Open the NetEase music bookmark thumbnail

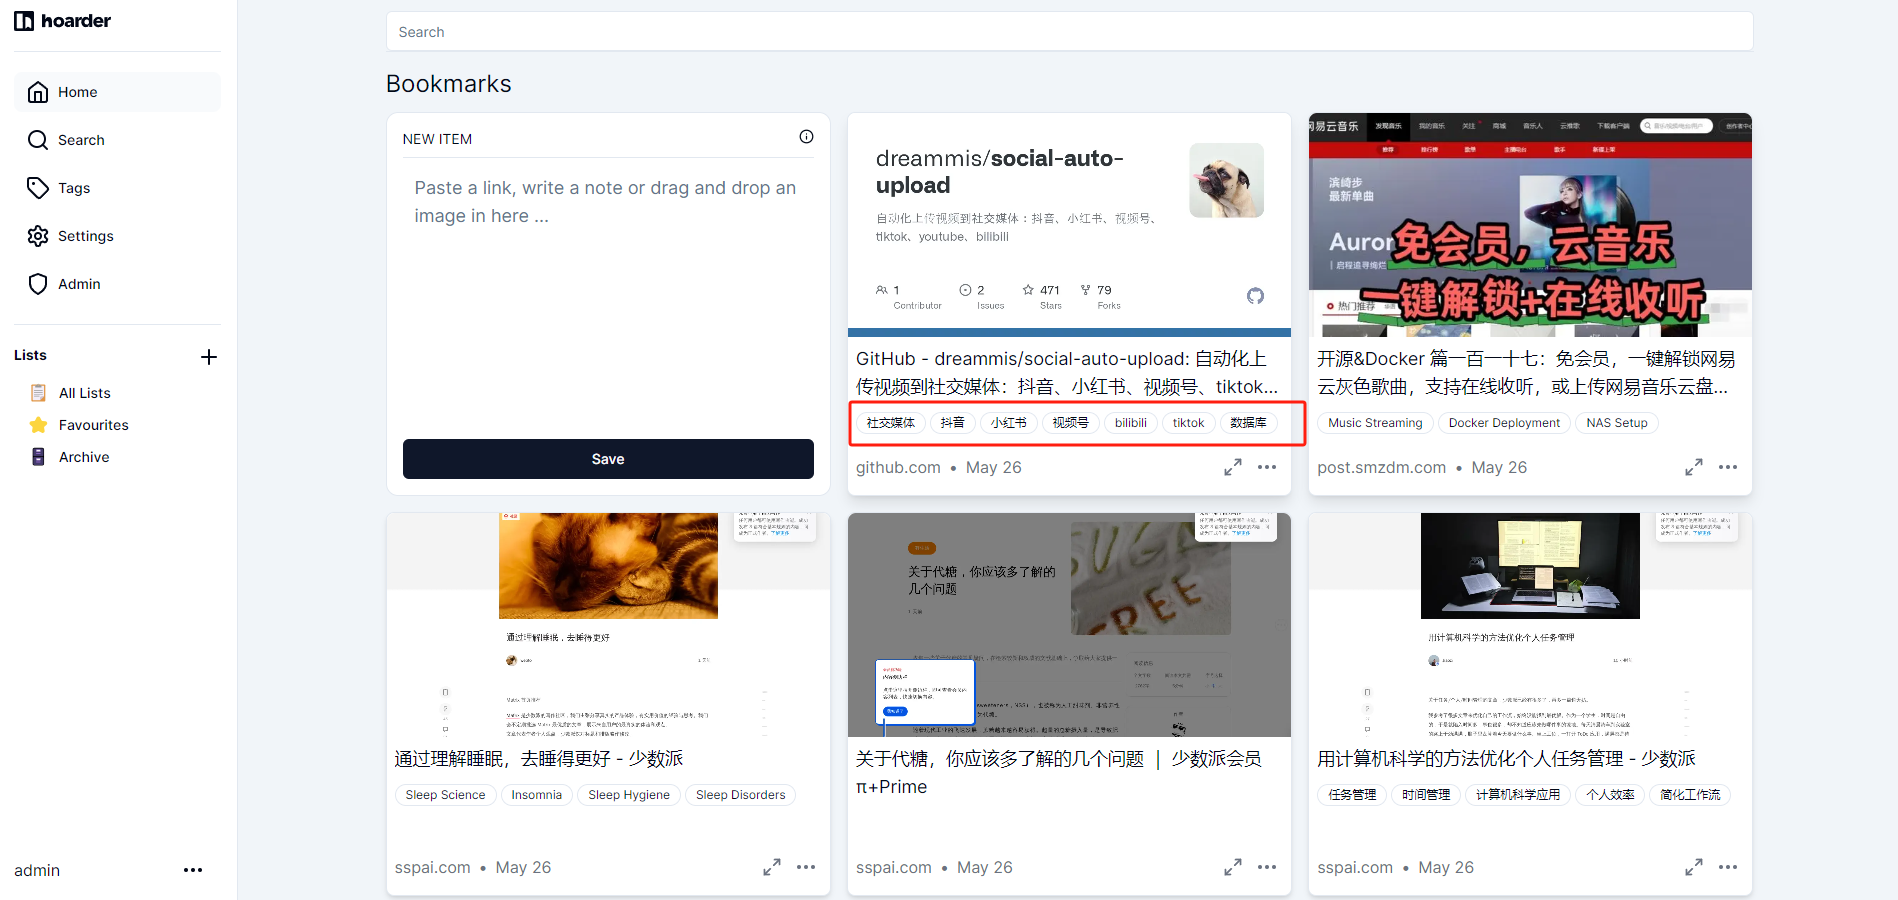click(x=1529, y=225)
